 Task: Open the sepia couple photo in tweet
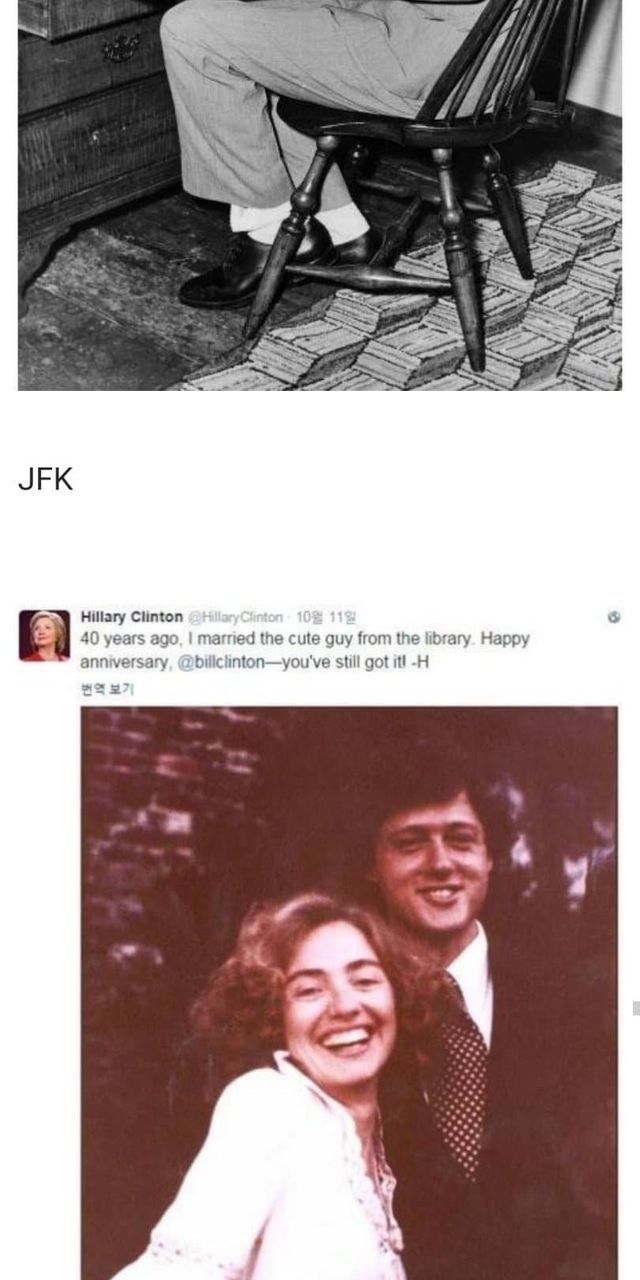click(349, 990)
